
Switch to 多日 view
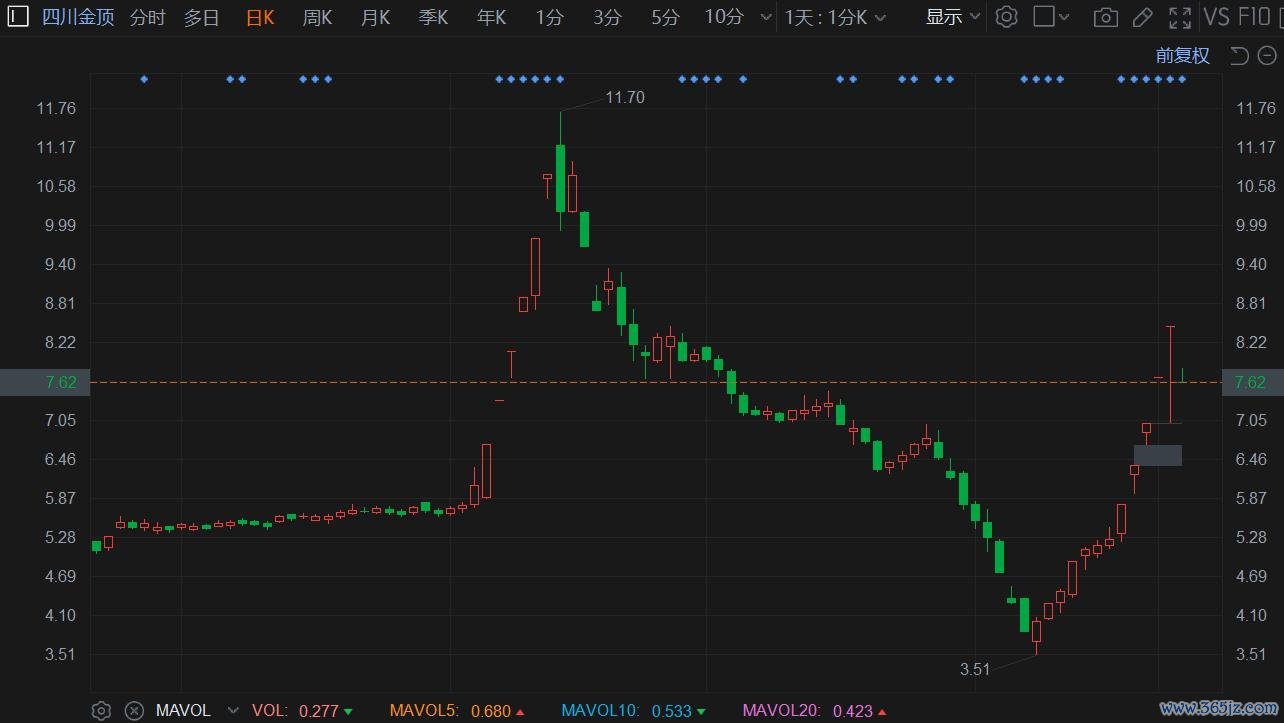pyautogui.click(x=201, y=17)
